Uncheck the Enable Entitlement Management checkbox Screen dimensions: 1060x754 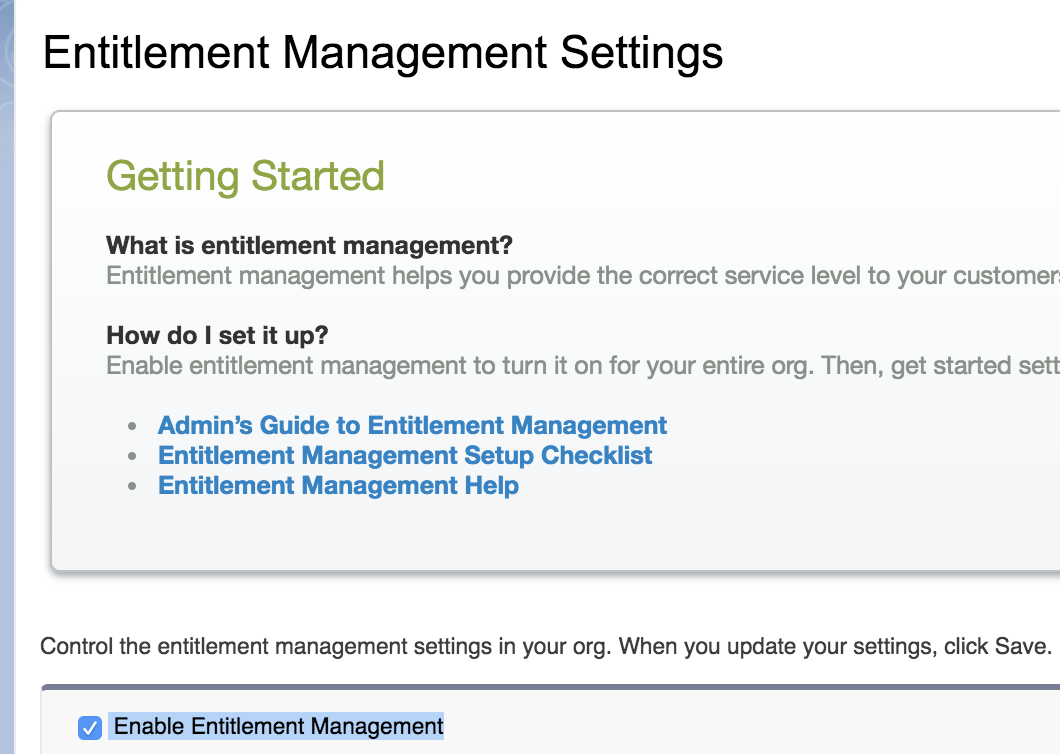pyautogui.click(x=90, y=727)
